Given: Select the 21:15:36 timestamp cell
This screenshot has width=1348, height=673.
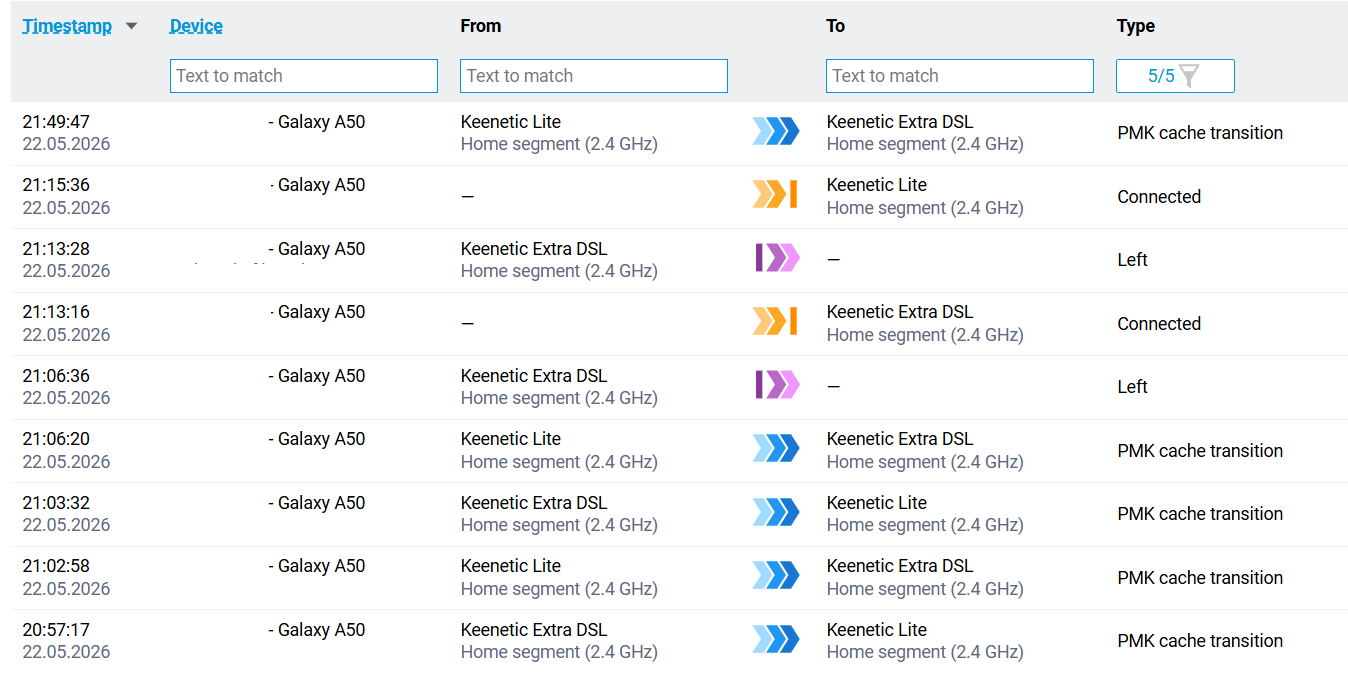Looking at the screenshot, I should [66, 196].
